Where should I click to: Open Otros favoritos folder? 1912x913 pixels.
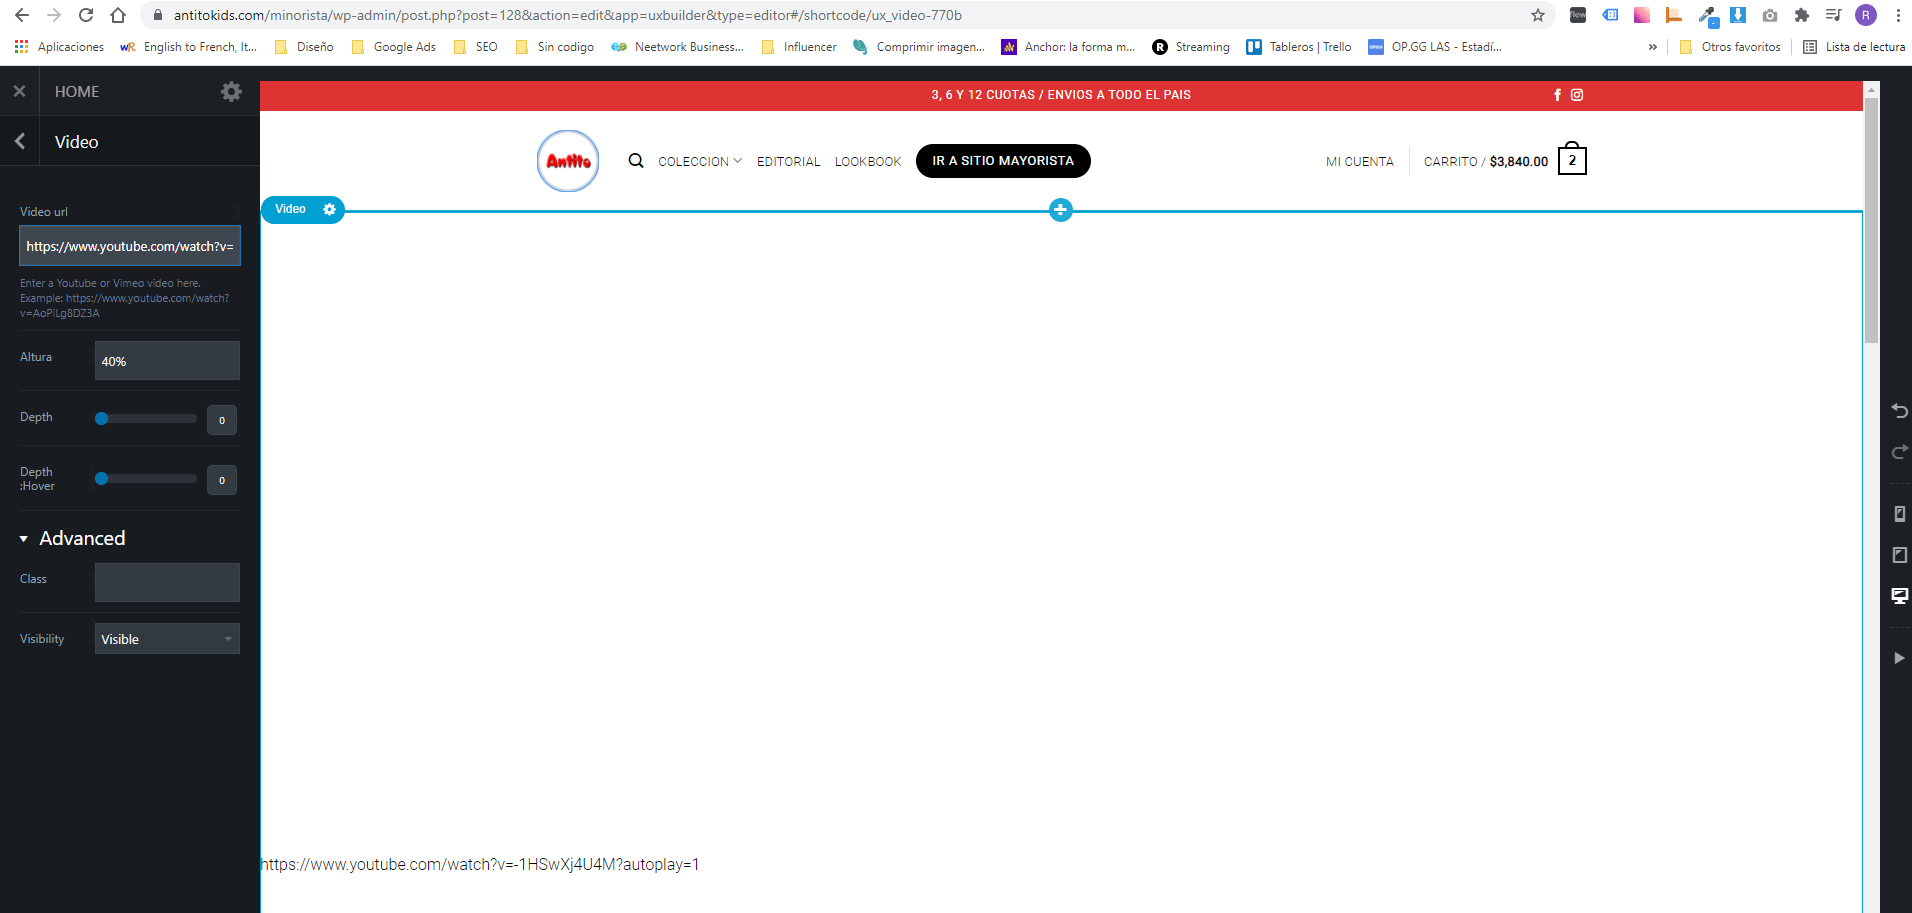click(x=1730, y=47)
